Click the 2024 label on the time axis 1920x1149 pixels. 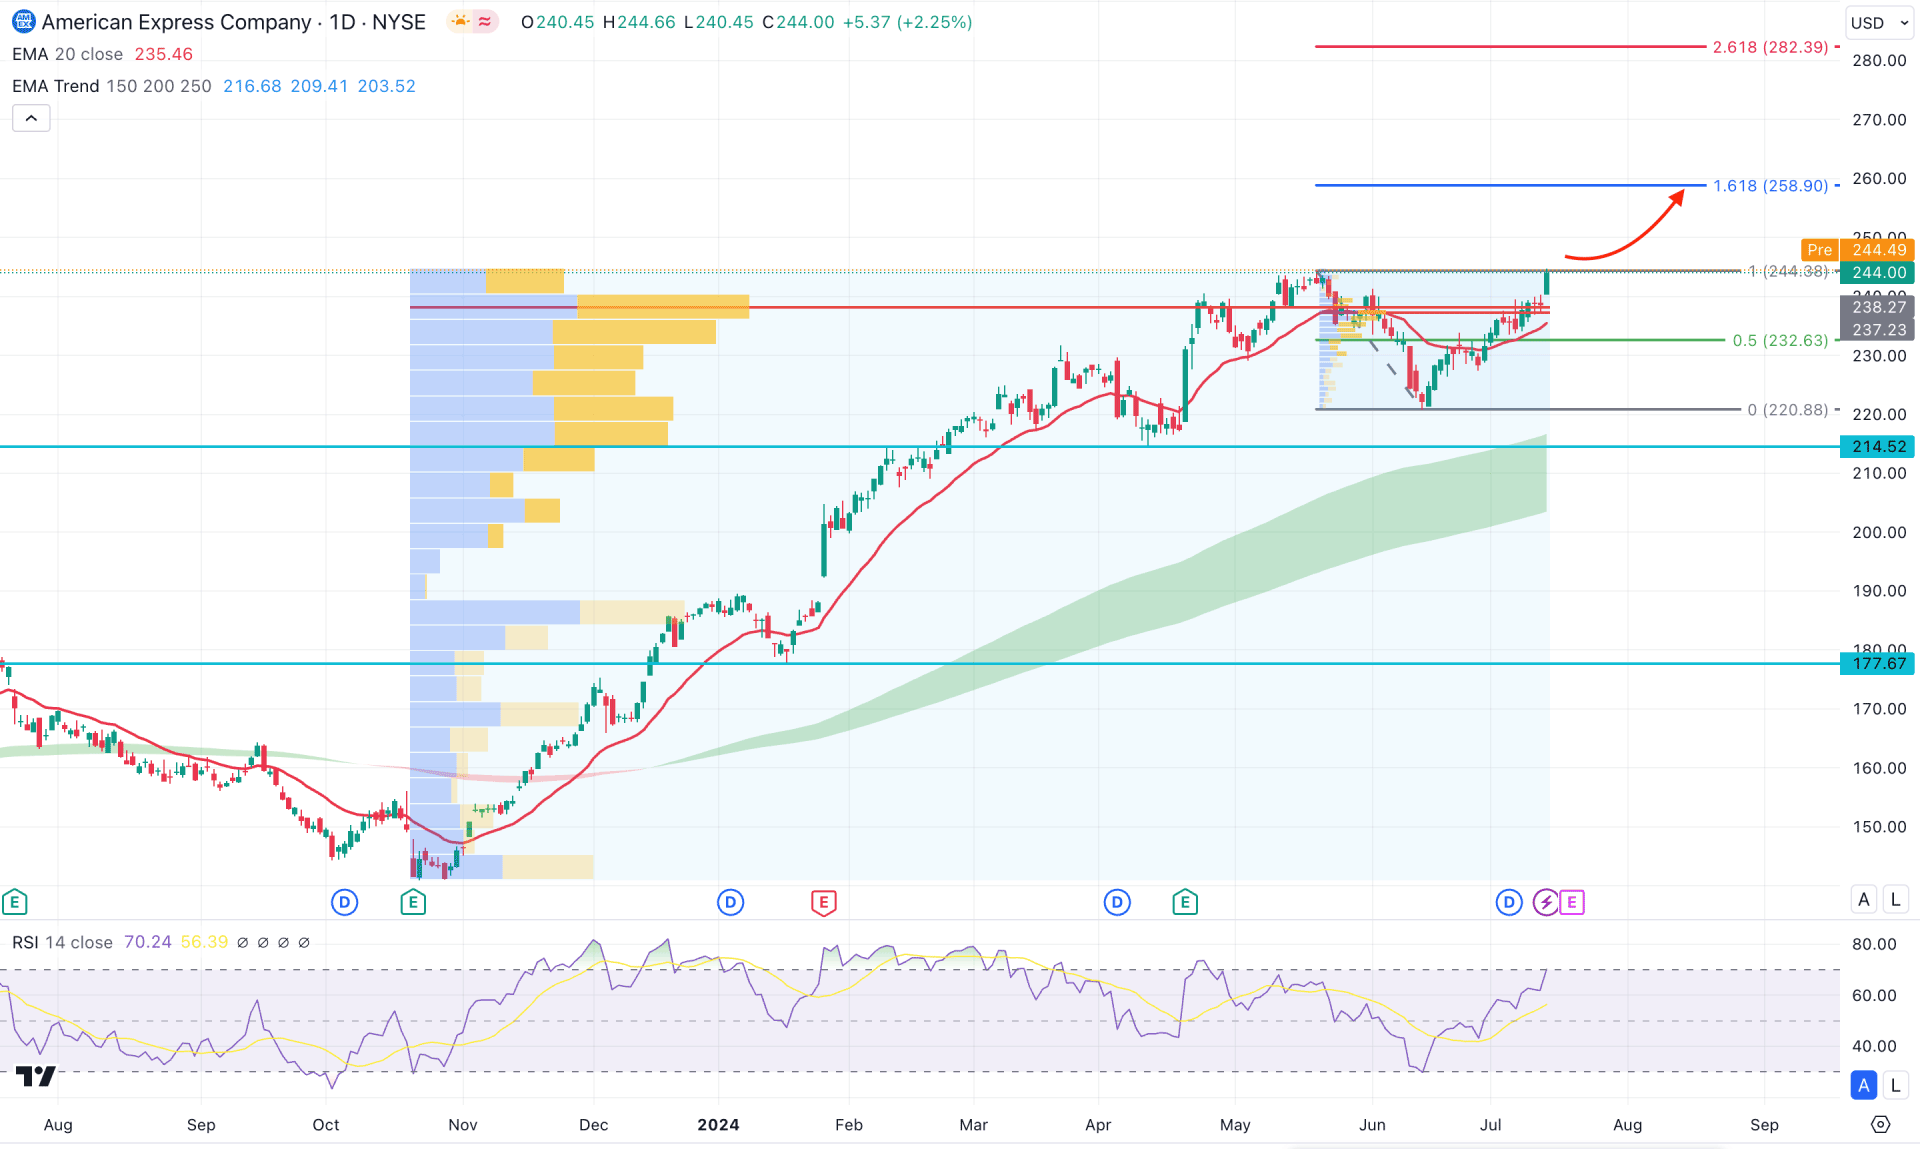(x=718, y=1125)
